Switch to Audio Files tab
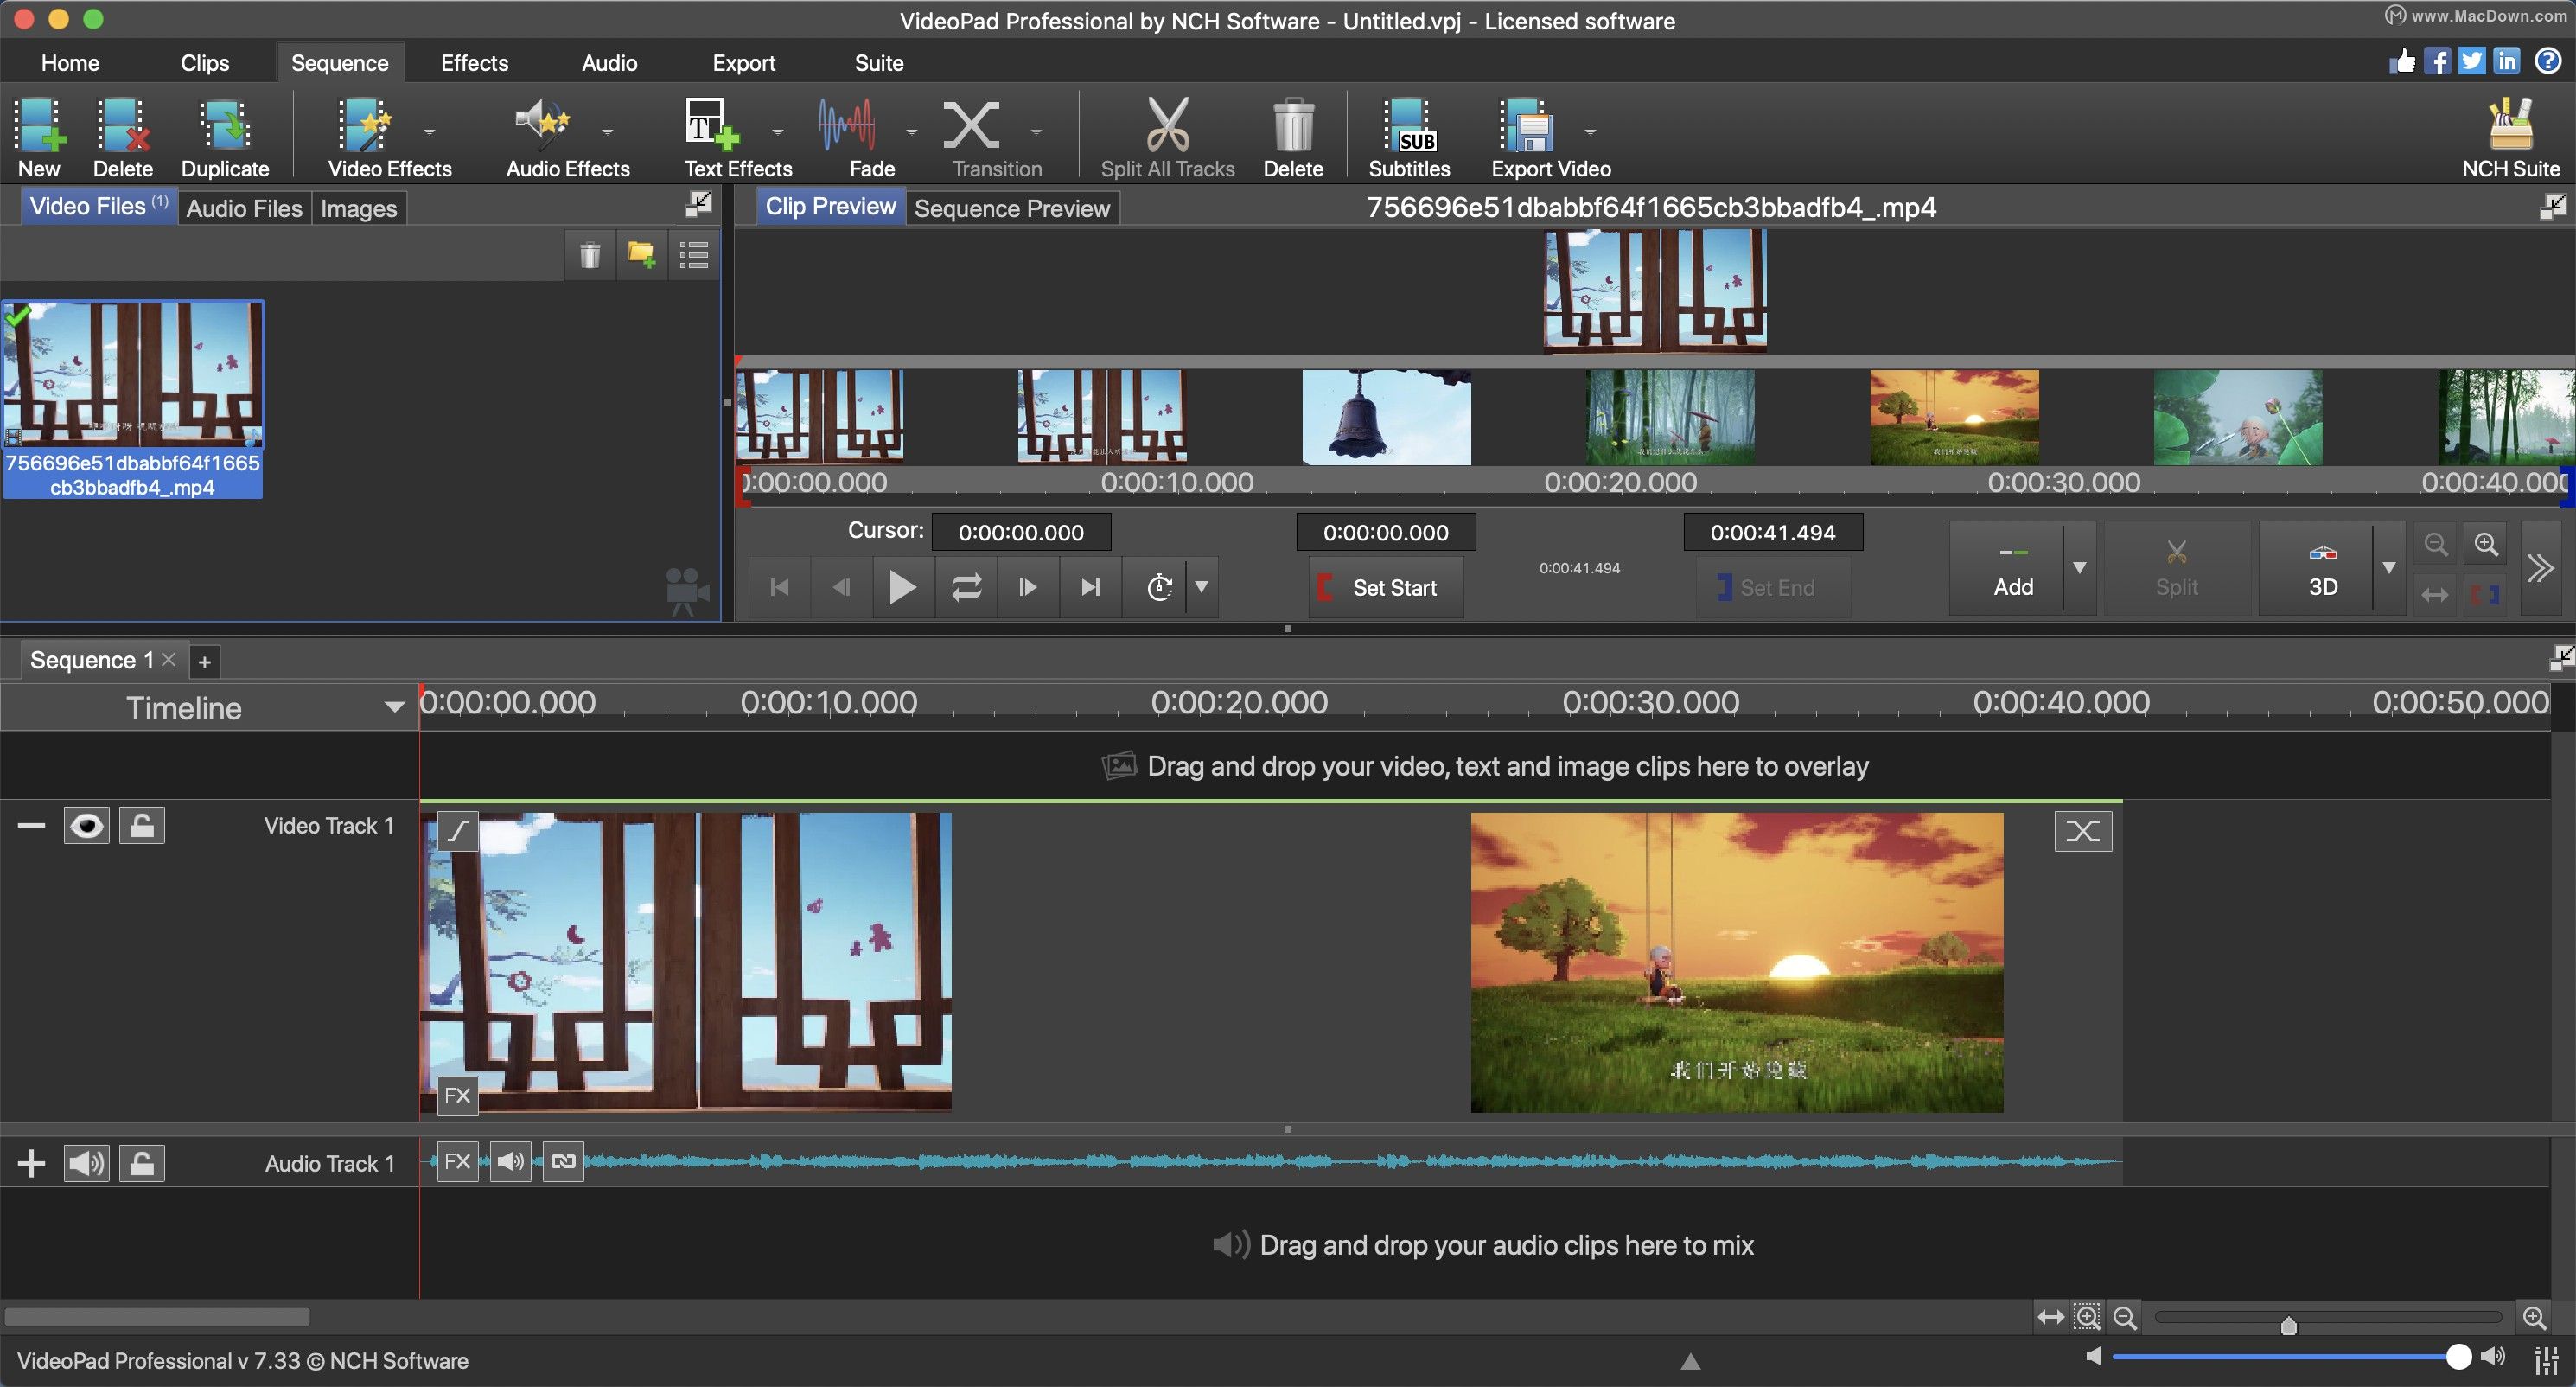2576x1387 pixels. [244, 208]
